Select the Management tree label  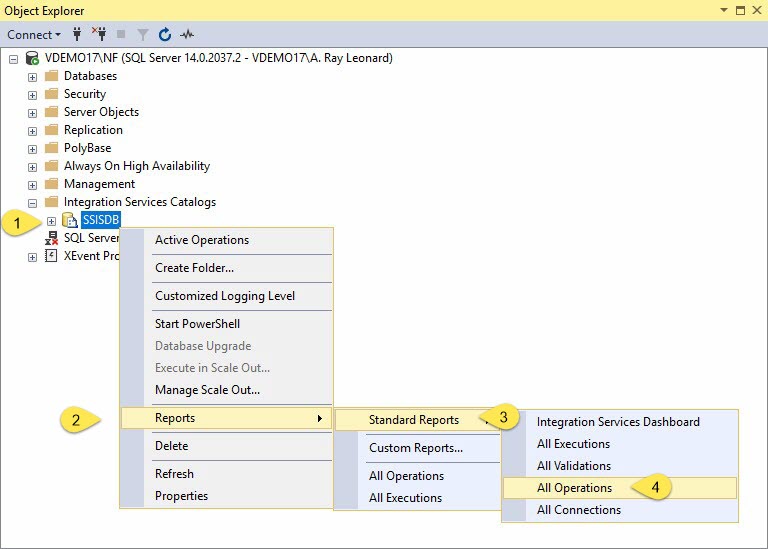click(99, 184)
